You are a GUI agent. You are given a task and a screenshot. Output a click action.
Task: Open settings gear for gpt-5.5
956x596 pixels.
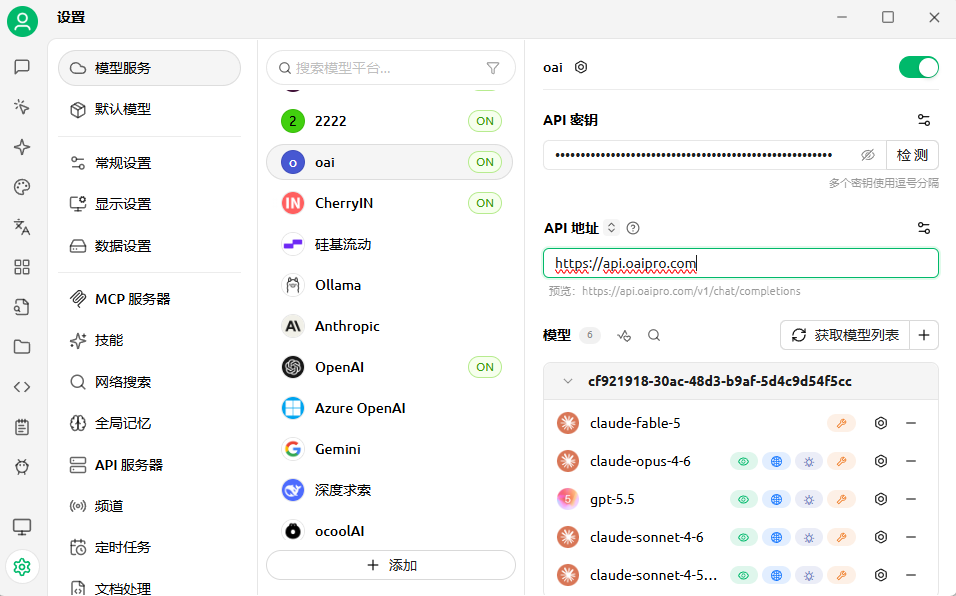pyautogui.click(x=881, y=499)
